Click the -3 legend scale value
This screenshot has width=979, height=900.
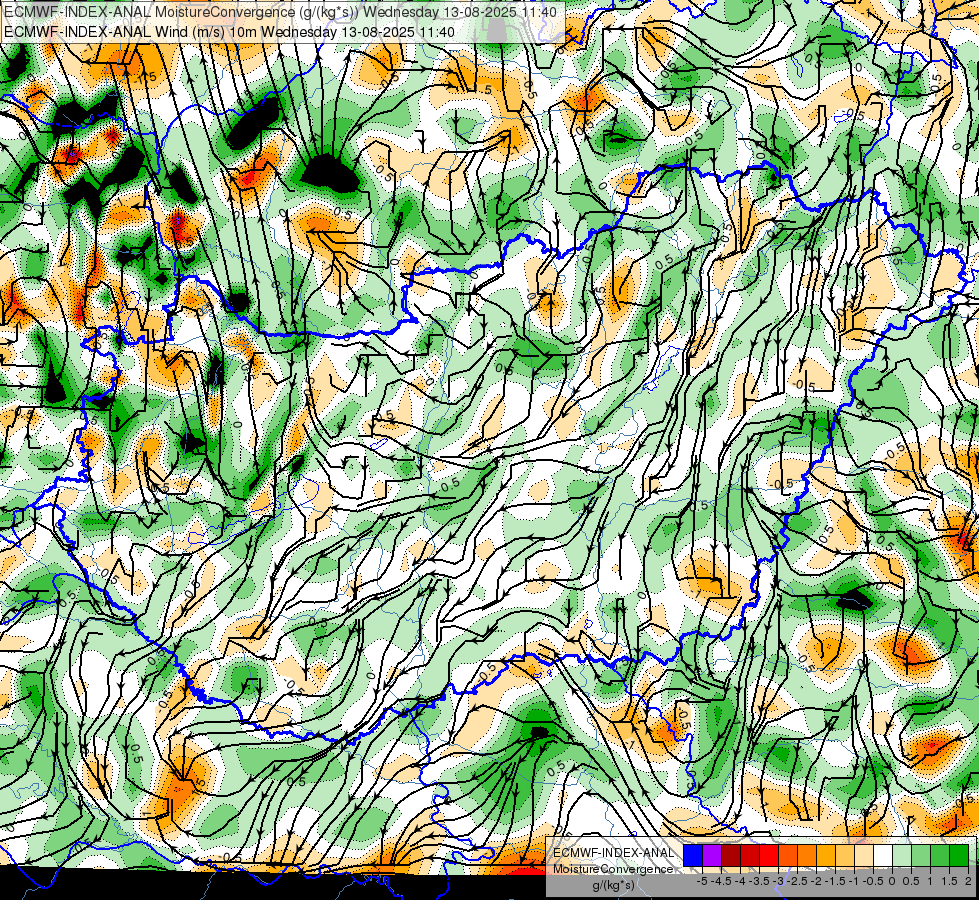coord(779,881)
